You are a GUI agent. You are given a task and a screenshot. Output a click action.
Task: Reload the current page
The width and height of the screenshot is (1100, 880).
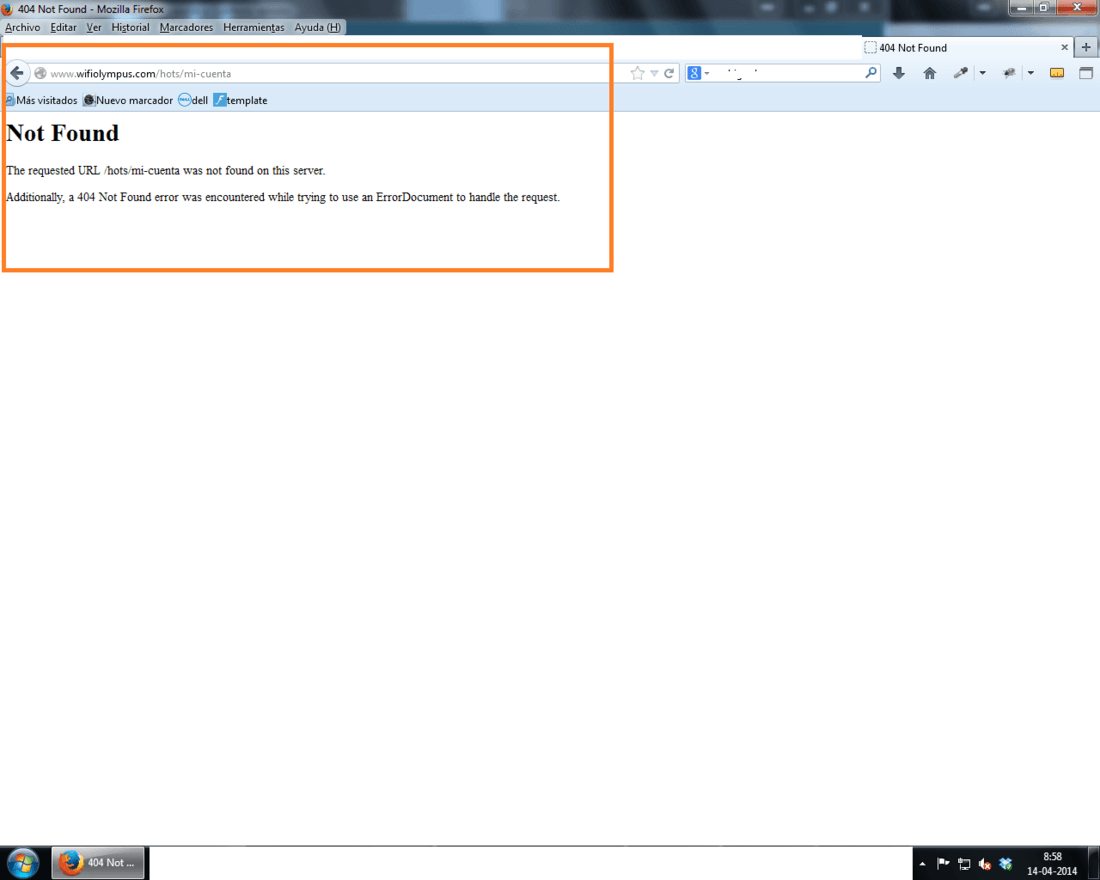[669, 73]
